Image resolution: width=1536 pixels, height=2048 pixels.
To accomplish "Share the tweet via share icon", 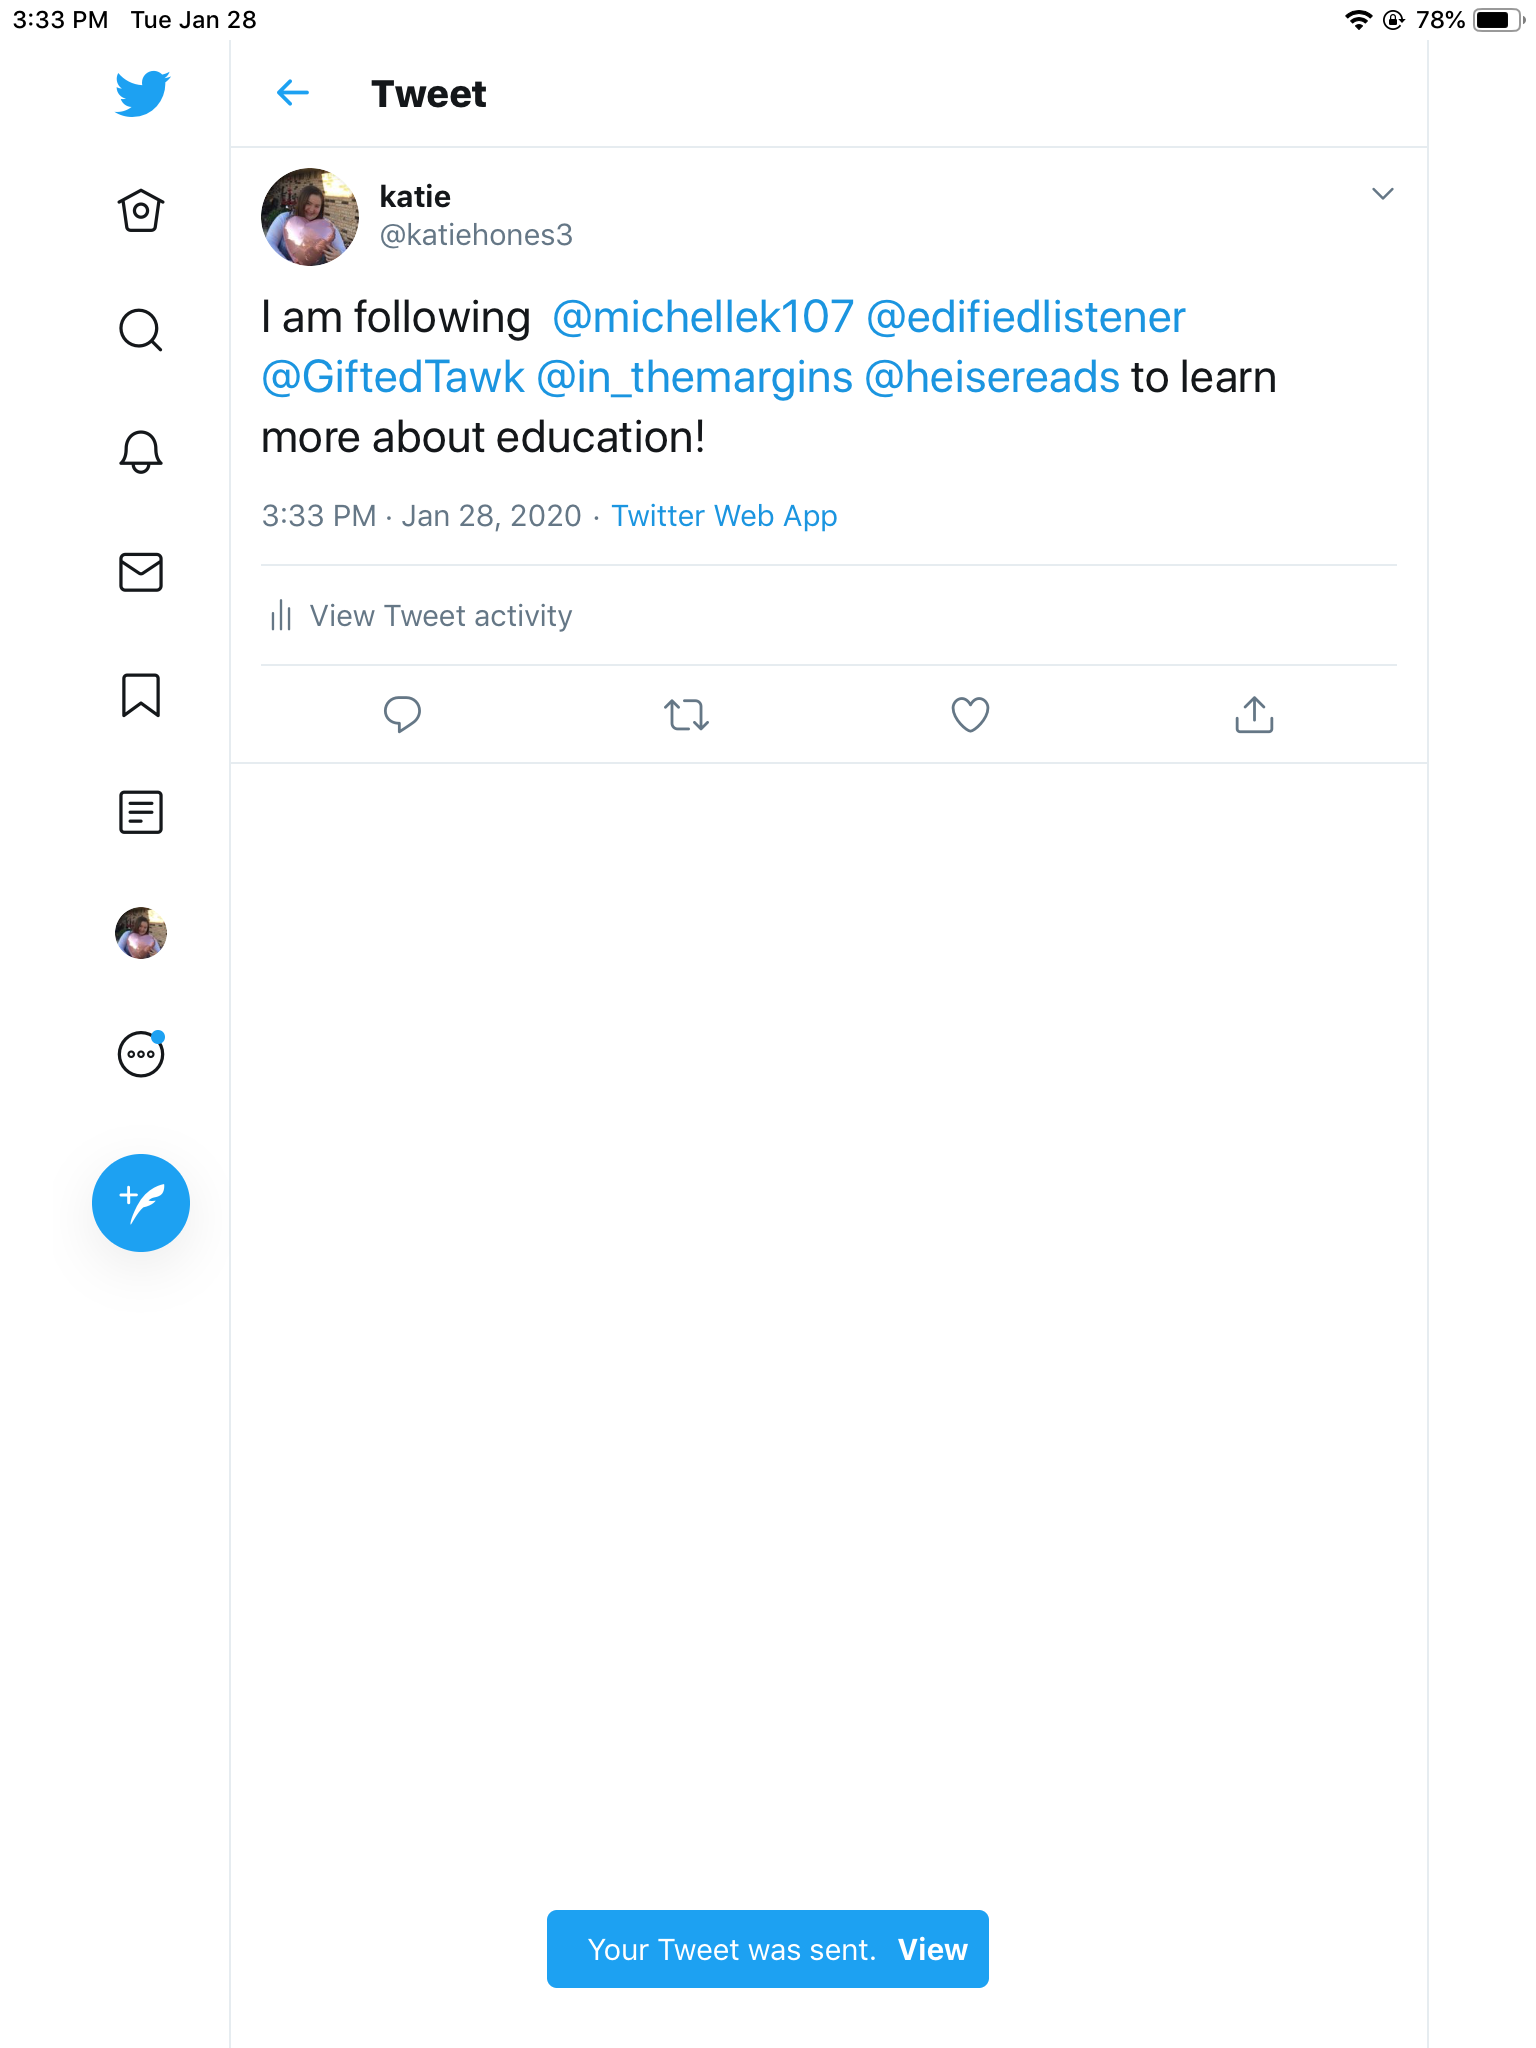I will pyautogui.click(x=1254, y=714).
